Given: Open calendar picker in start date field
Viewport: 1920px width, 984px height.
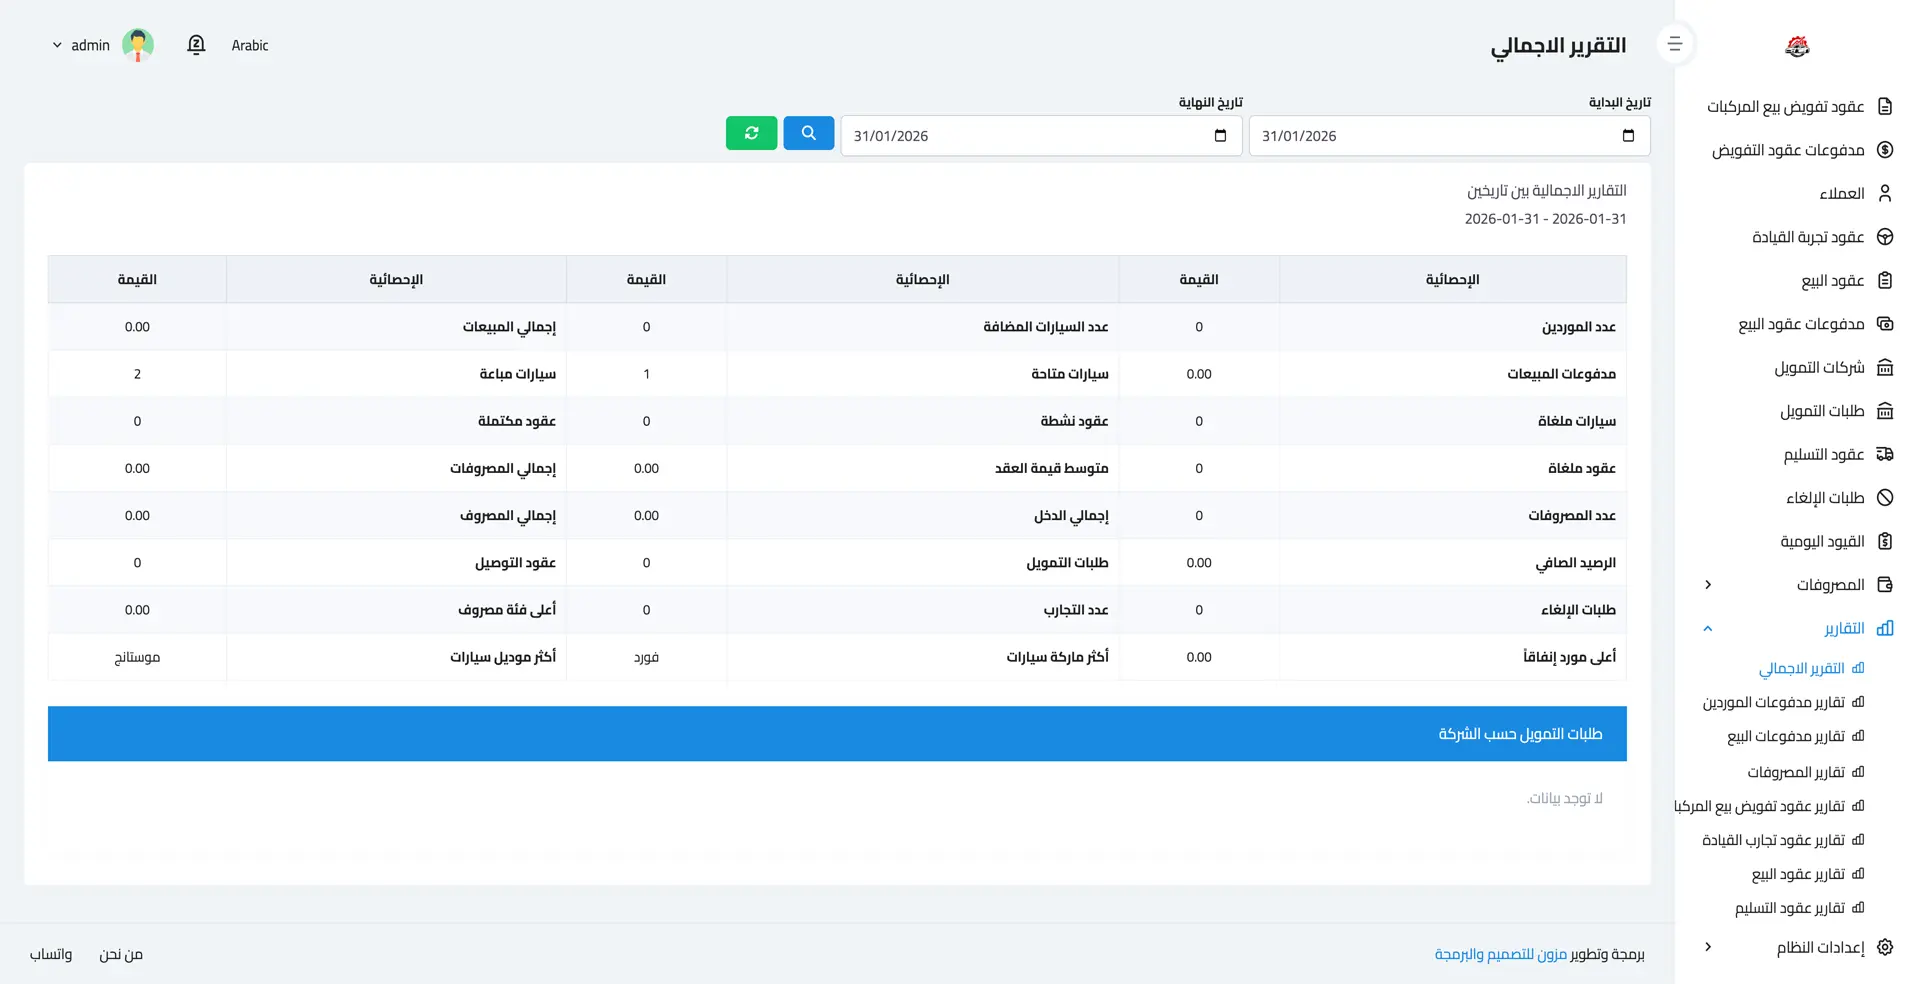Looking at the screenshot, I should (x=1628, y=136).
